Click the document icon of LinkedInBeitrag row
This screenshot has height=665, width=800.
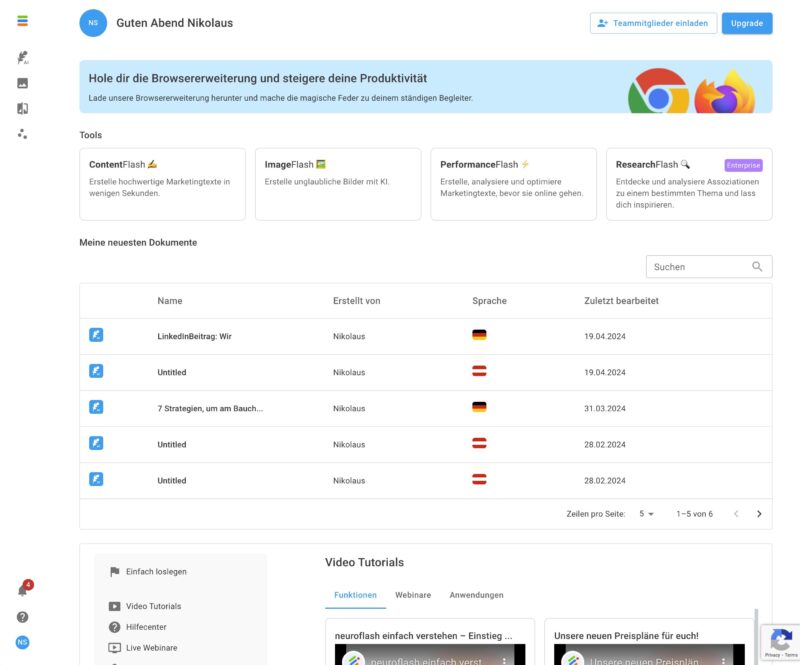tap(96, 335)
